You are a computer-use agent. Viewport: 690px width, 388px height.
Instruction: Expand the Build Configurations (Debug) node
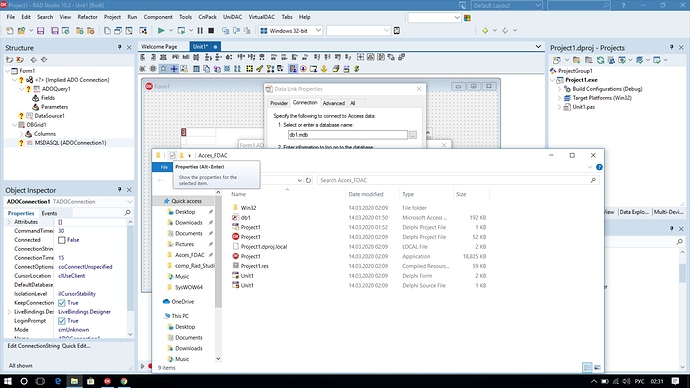coord(560,89)
